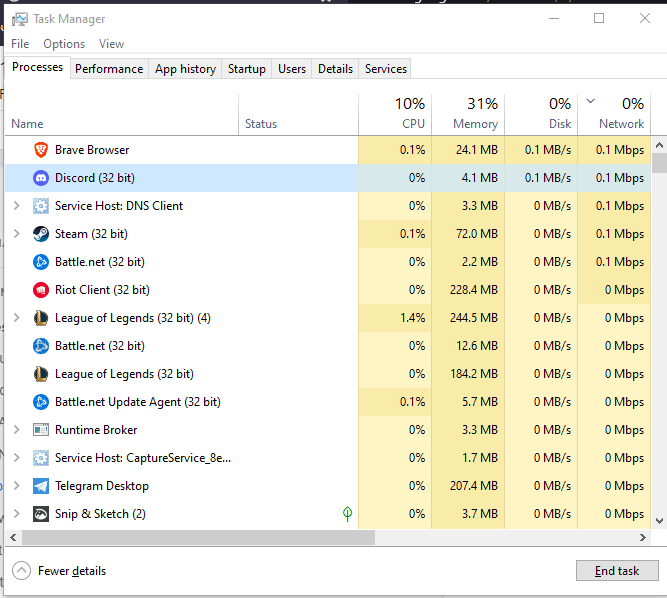This screenshot has height=598, width=667.
Task: Click the vertical scrollbar thumb
Action: coord(659,163)
